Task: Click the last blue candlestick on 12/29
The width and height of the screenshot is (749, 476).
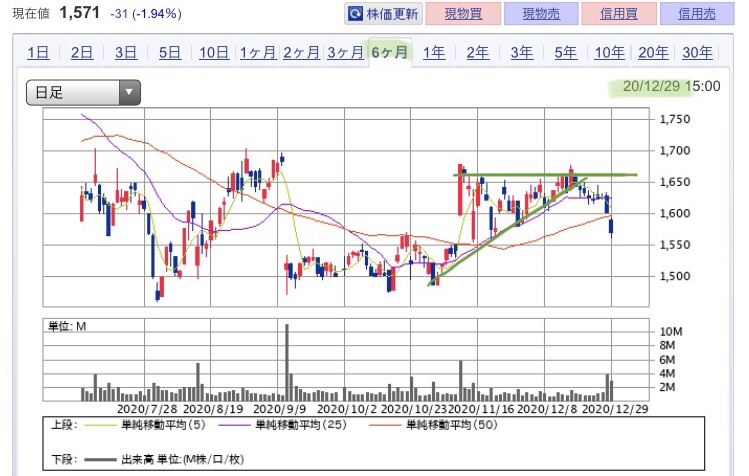Action: click(x=611, y=226)
